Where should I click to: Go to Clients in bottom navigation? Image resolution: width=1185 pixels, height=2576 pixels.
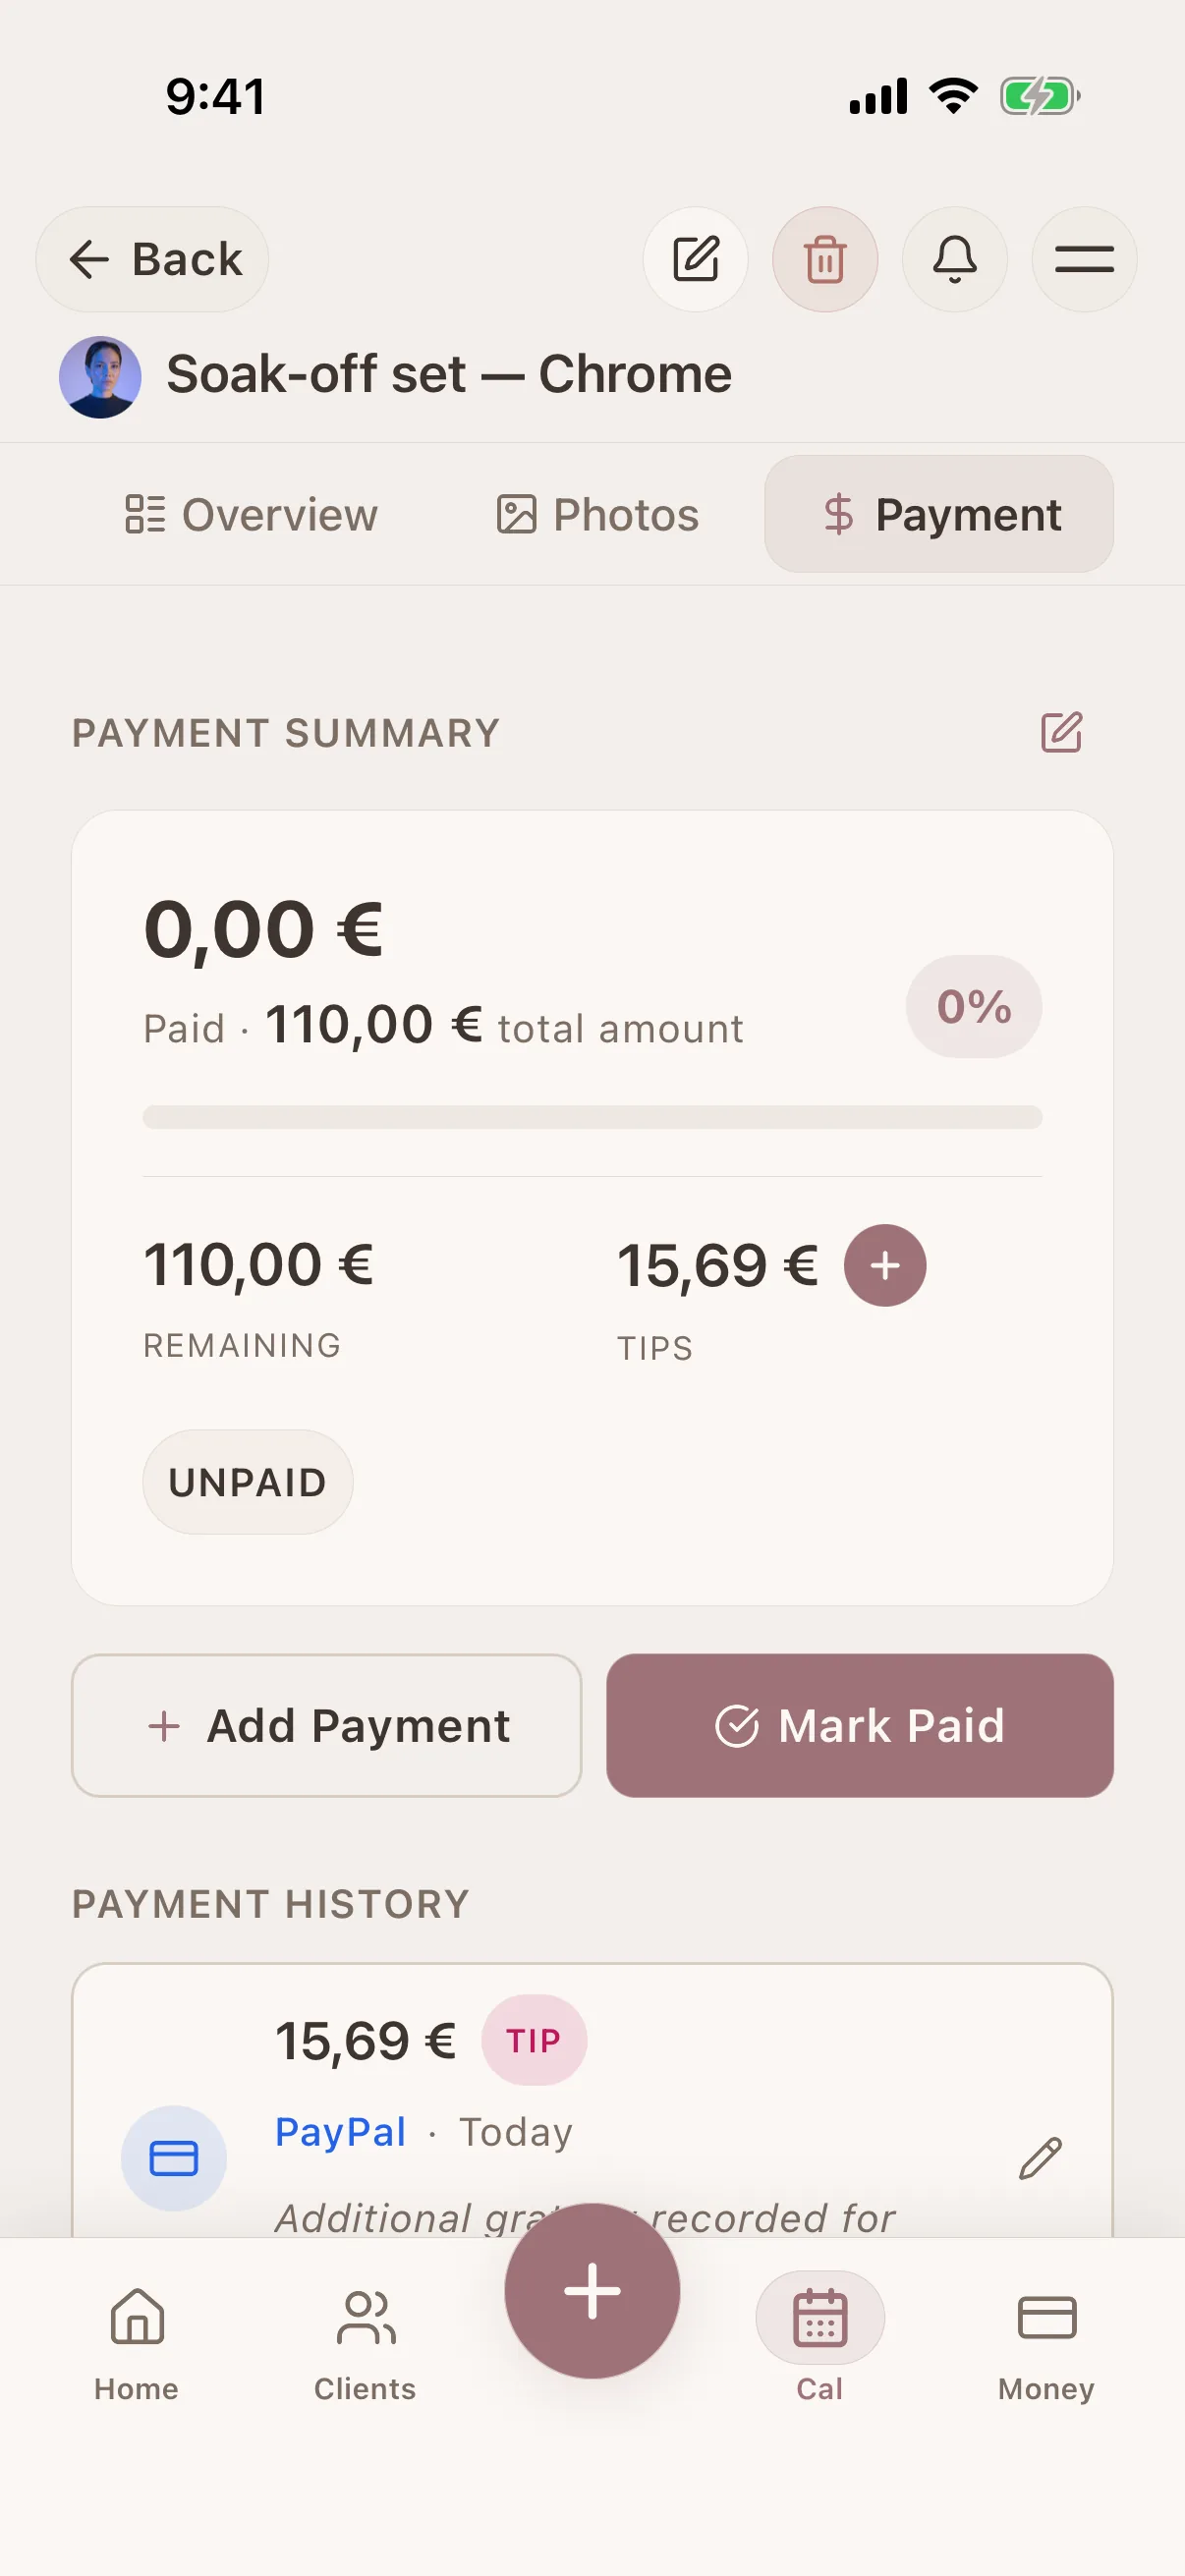pyautogui.click(x=365, y=2344)
